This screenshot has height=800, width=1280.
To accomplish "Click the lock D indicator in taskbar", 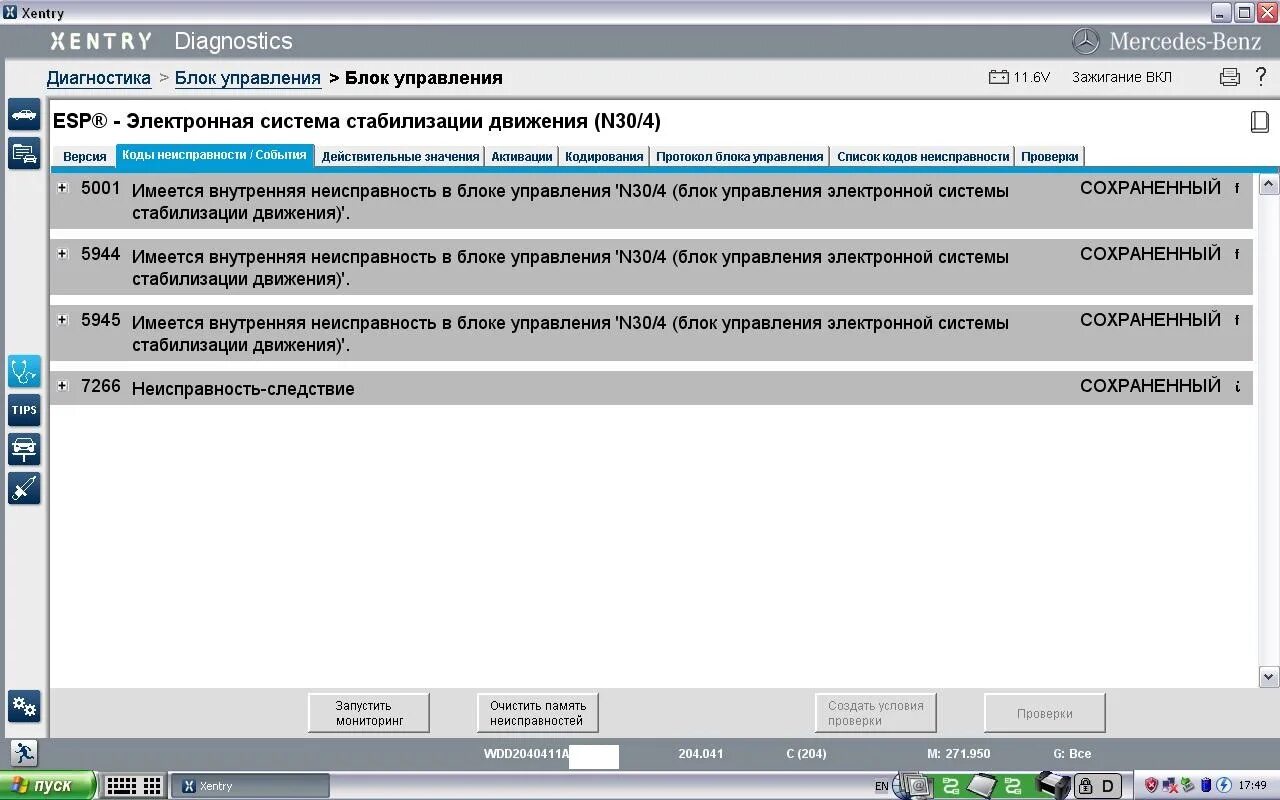I will [1097, 786].
